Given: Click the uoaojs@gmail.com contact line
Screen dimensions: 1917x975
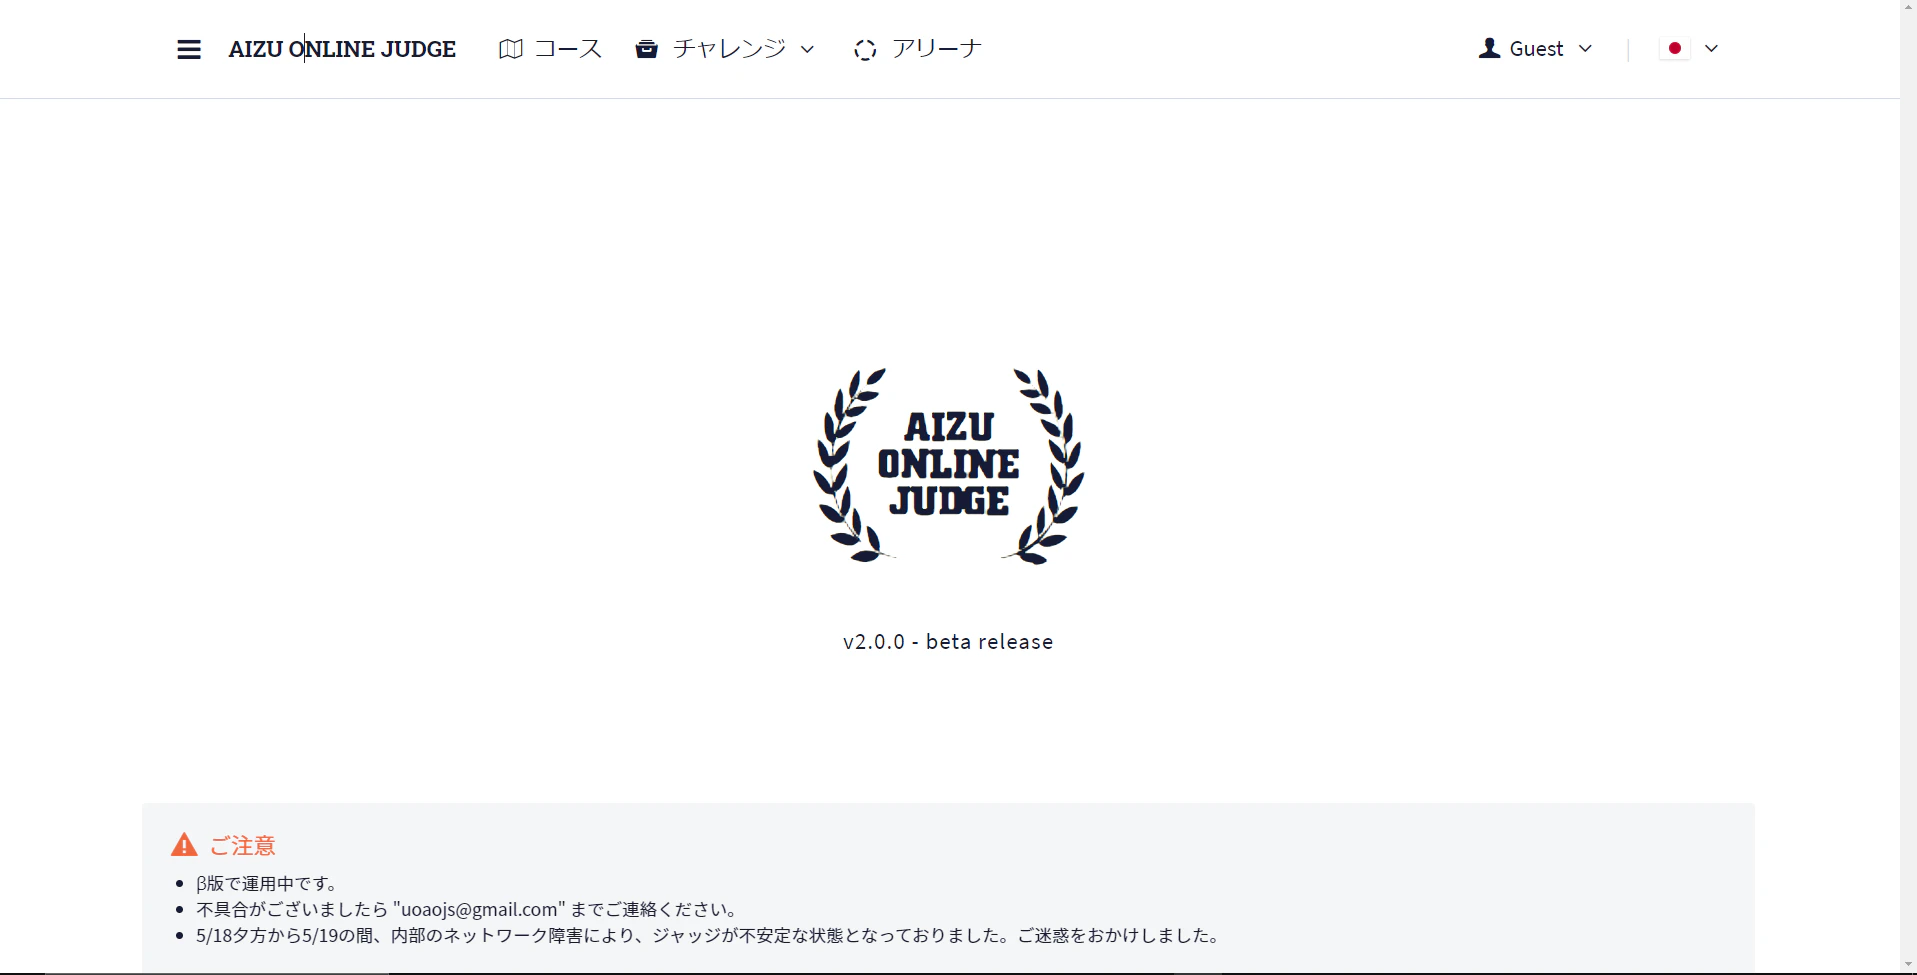Looking at the screenshot, I should click(467, 910).
